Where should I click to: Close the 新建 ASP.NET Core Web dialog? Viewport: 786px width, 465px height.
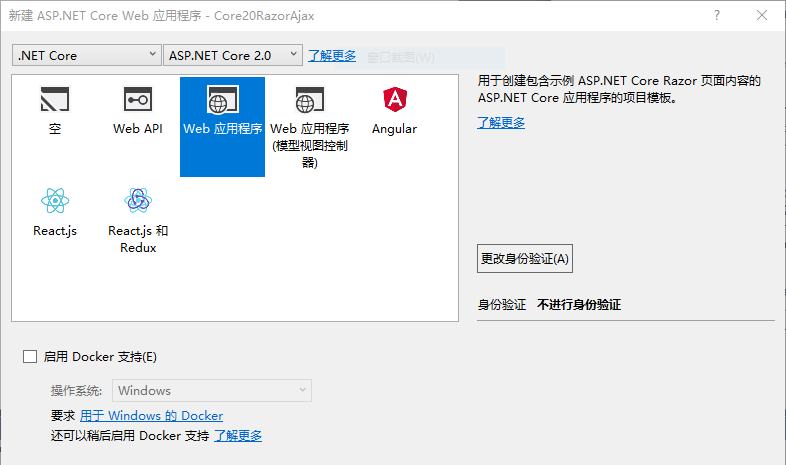pos(762,16)
